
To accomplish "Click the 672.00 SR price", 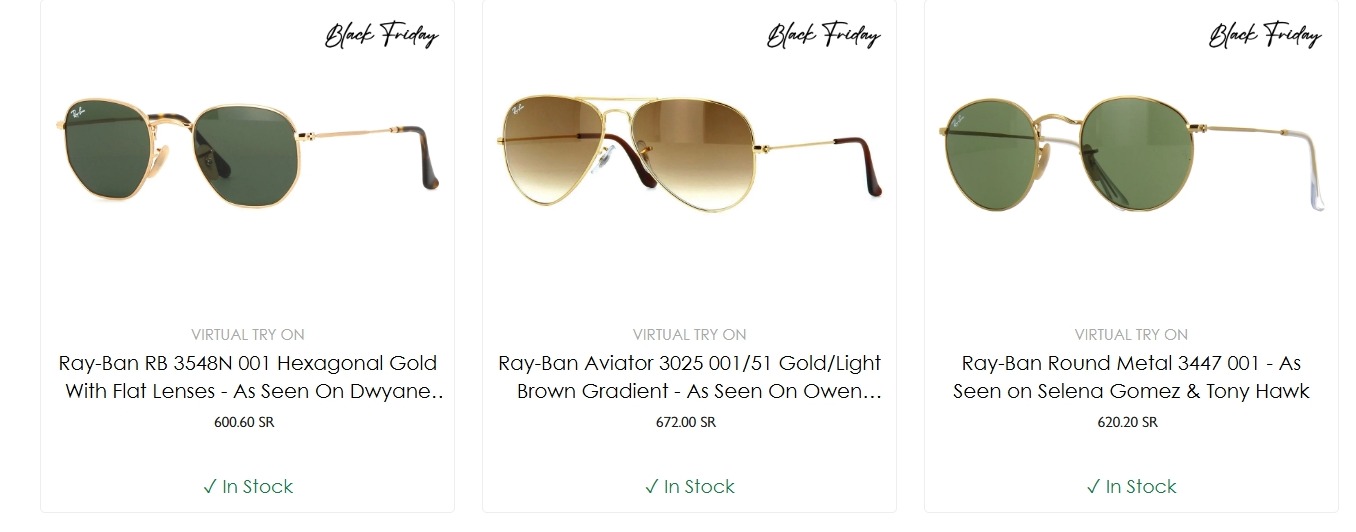I will [686, 422].
